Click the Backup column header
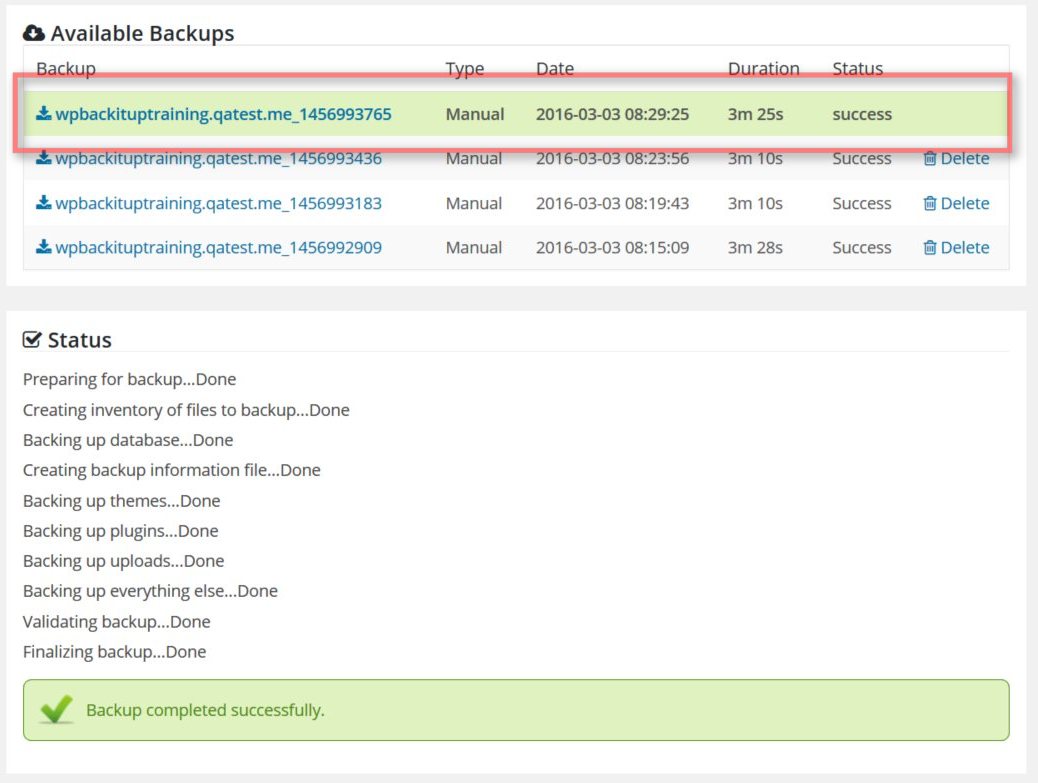 point(66,69)
